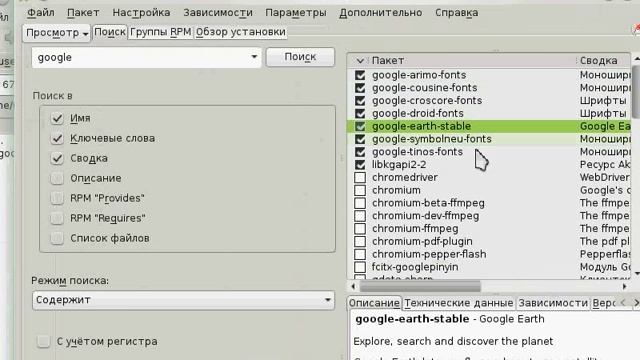Open the Пакет menu
The image size is (640, 360).
[83, 13]
